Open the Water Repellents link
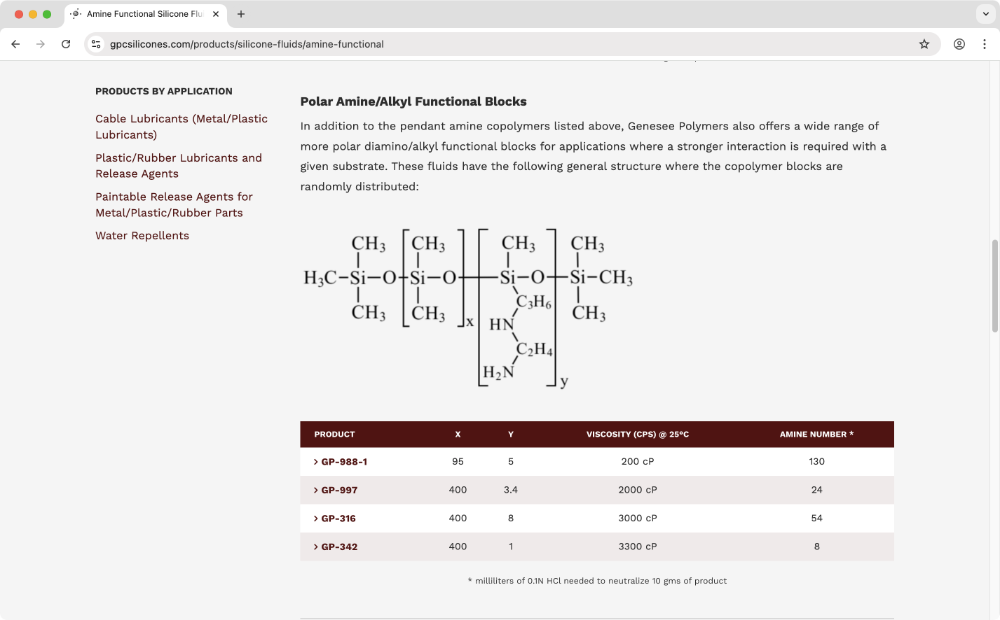Screen dimensions: 1000x620 click(x=142, y=236)
